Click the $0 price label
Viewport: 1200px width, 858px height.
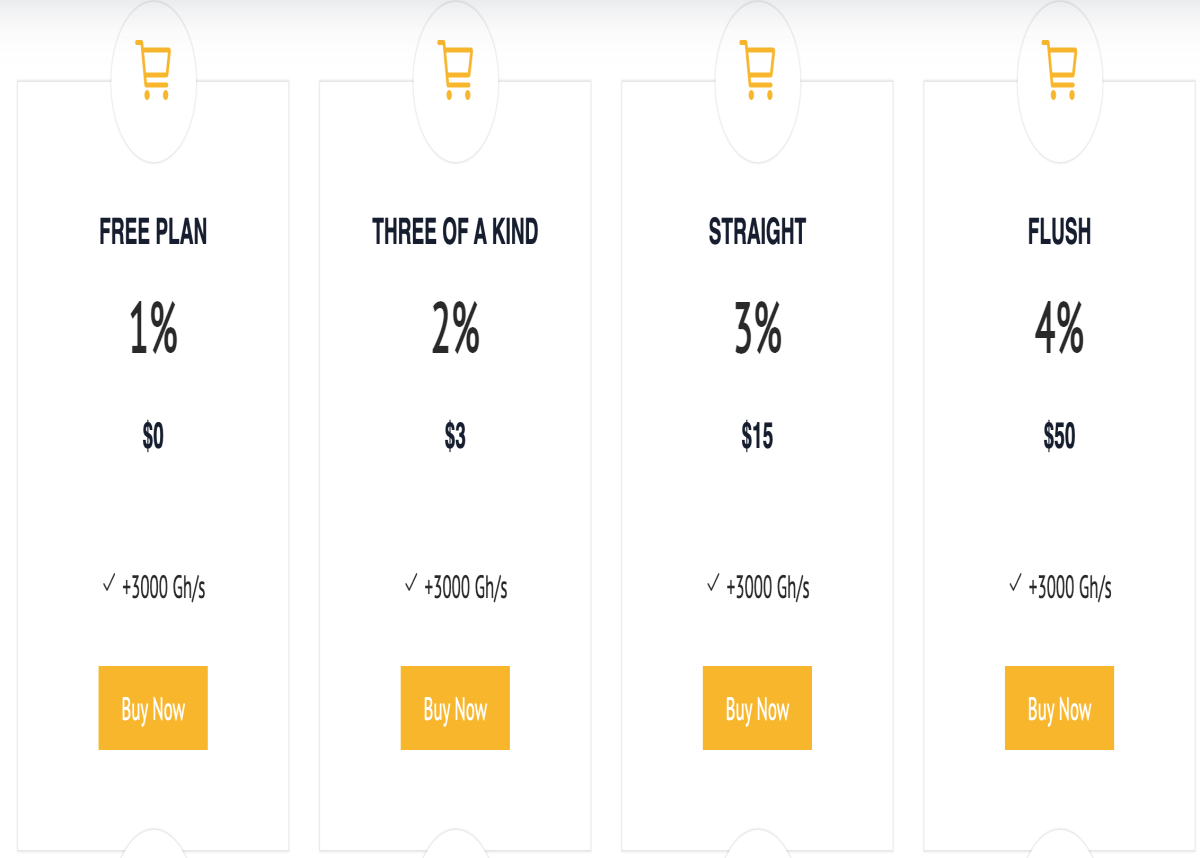[x=153, y=436]
